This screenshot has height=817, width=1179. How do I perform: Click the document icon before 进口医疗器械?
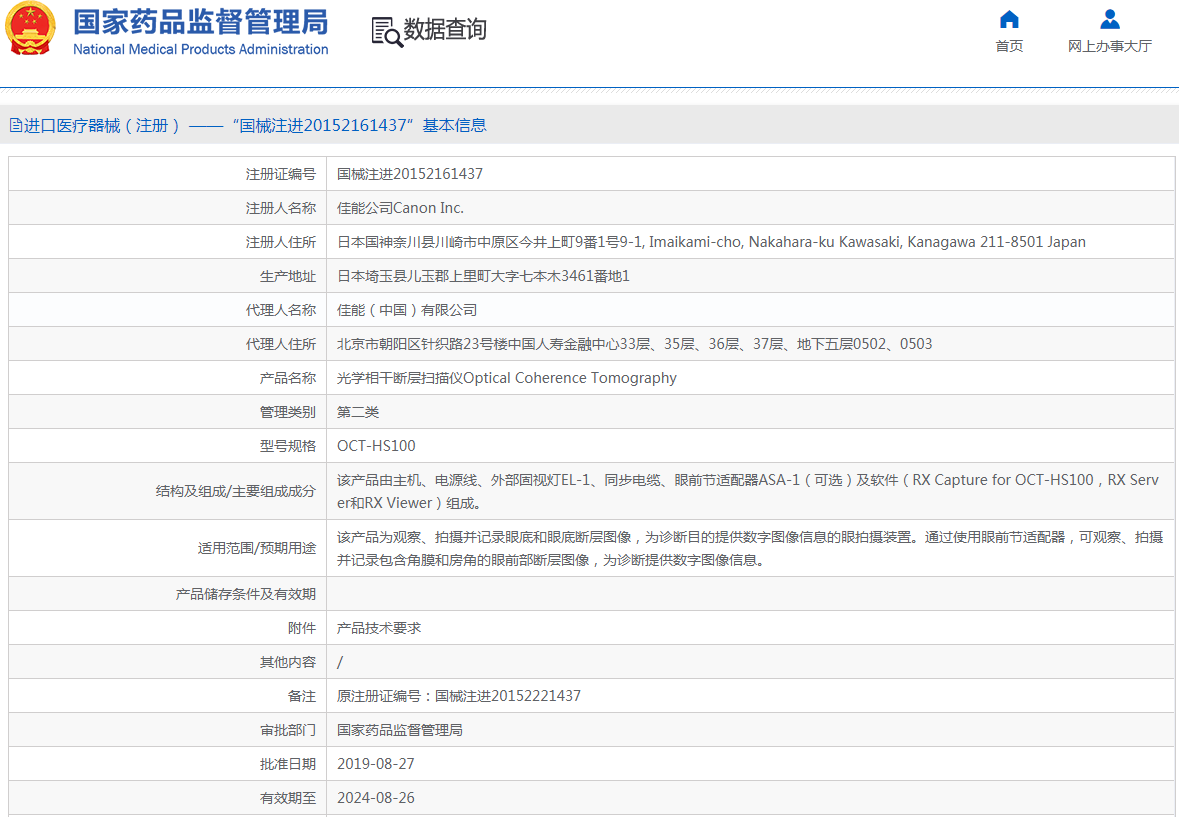[16, 126]
